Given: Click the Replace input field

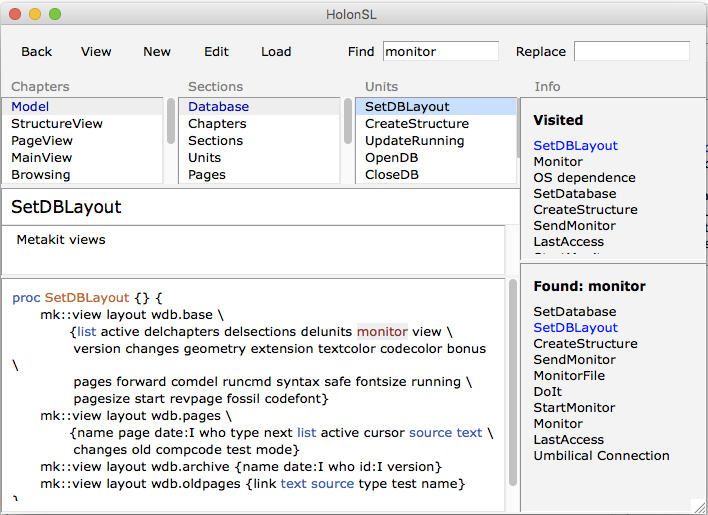Looking at the screenshot, I should pos(631,51).
